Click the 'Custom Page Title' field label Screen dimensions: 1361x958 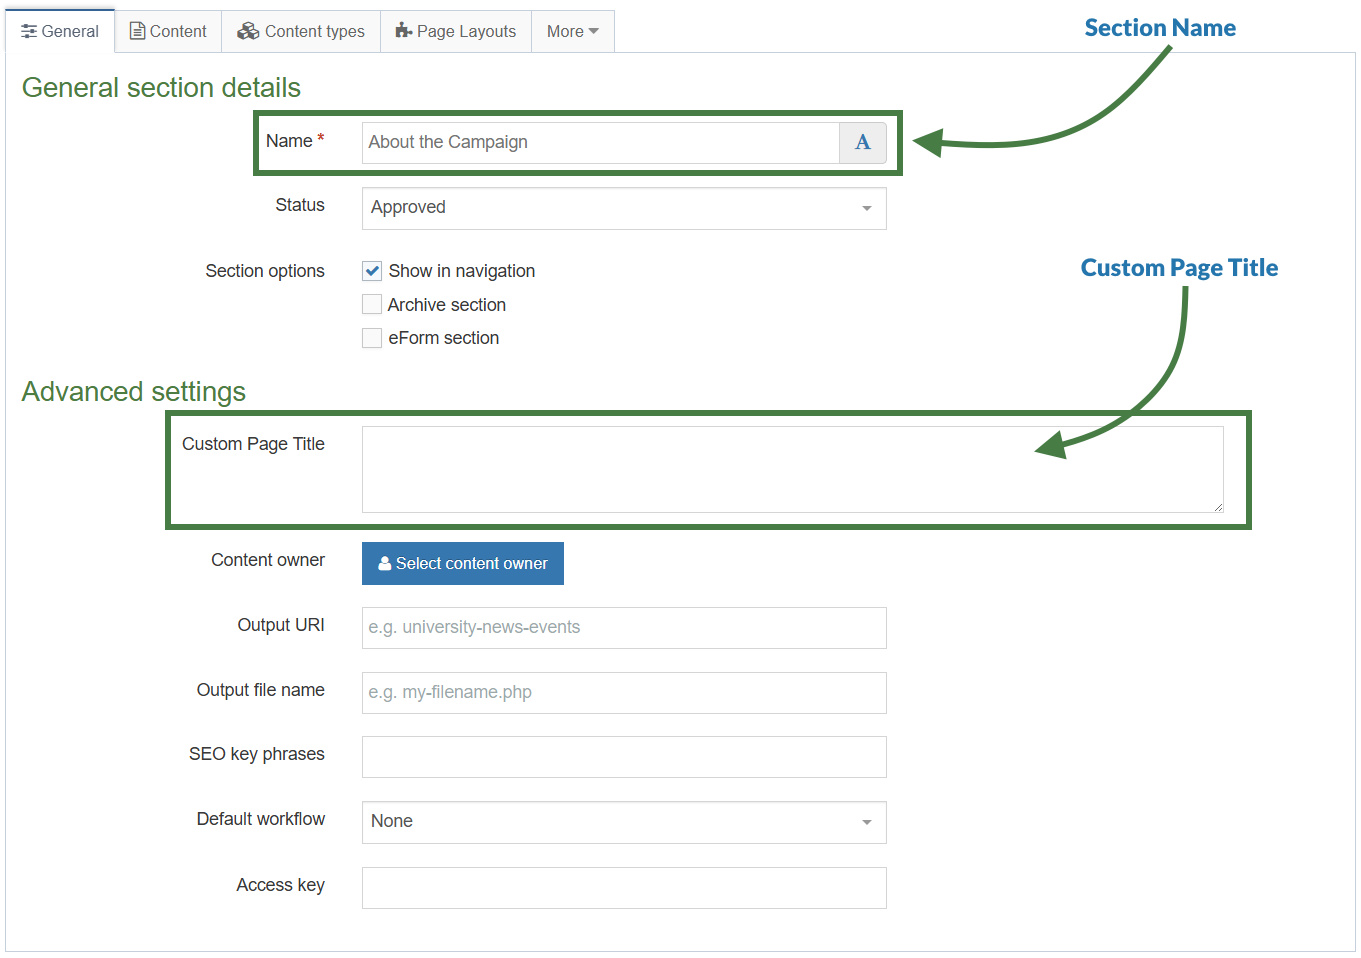point(253,444)
